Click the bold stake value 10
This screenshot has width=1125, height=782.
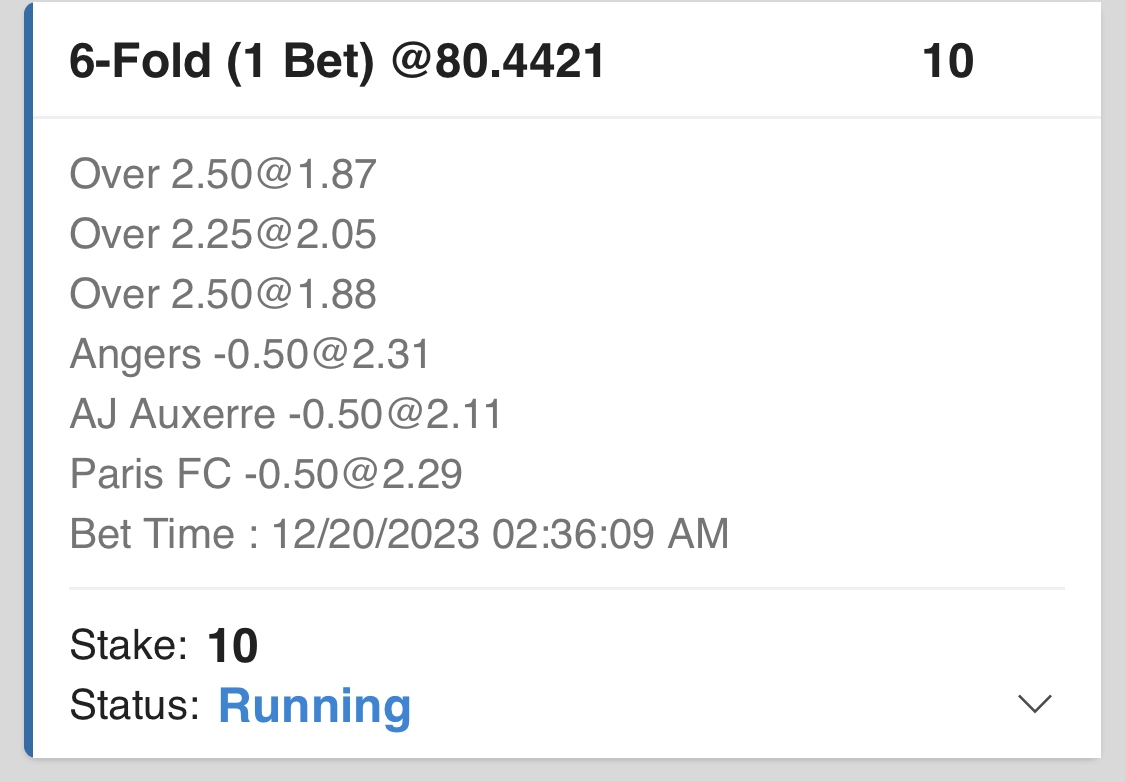[233, 647]
